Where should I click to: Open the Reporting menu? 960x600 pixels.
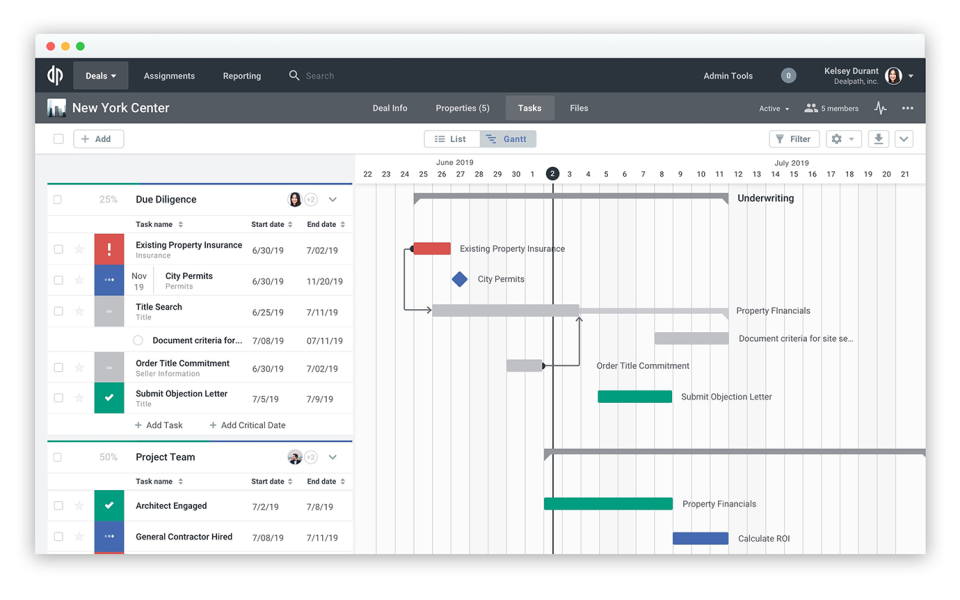point(242,76)
